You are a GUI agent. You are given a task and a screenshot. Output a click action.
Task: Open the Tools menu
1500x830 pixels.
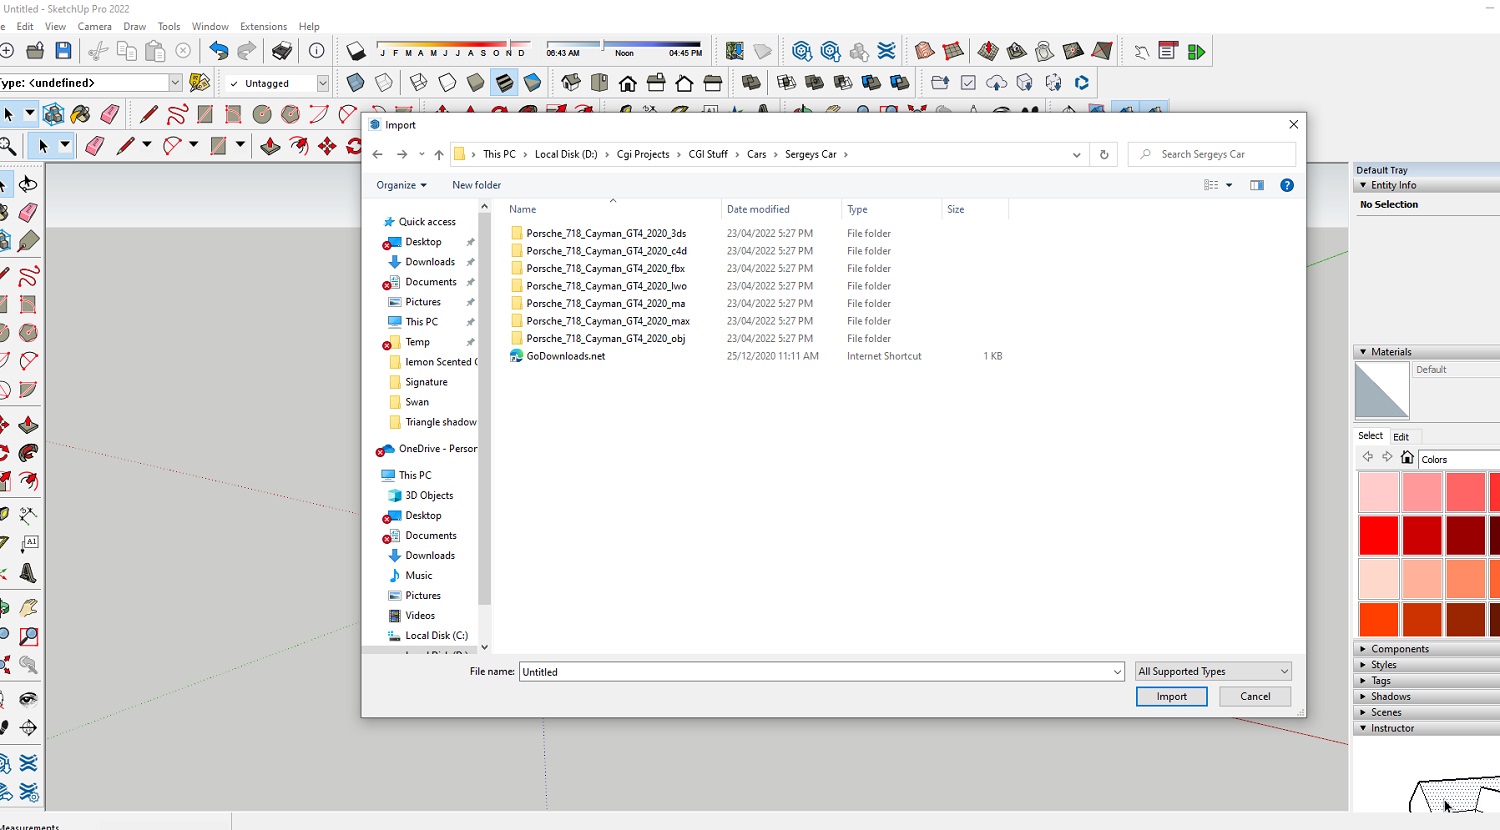click(169, 26)
